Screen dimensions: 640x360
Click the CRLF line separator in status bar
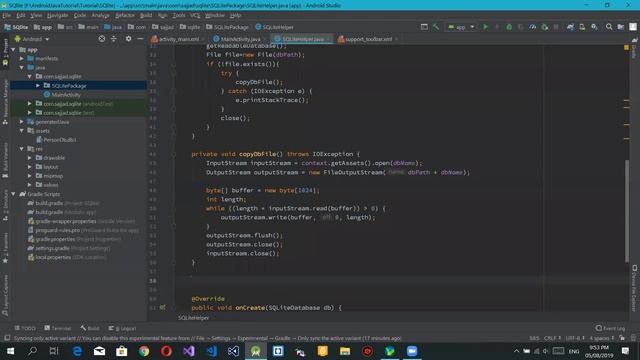click(x=552, y=338)
